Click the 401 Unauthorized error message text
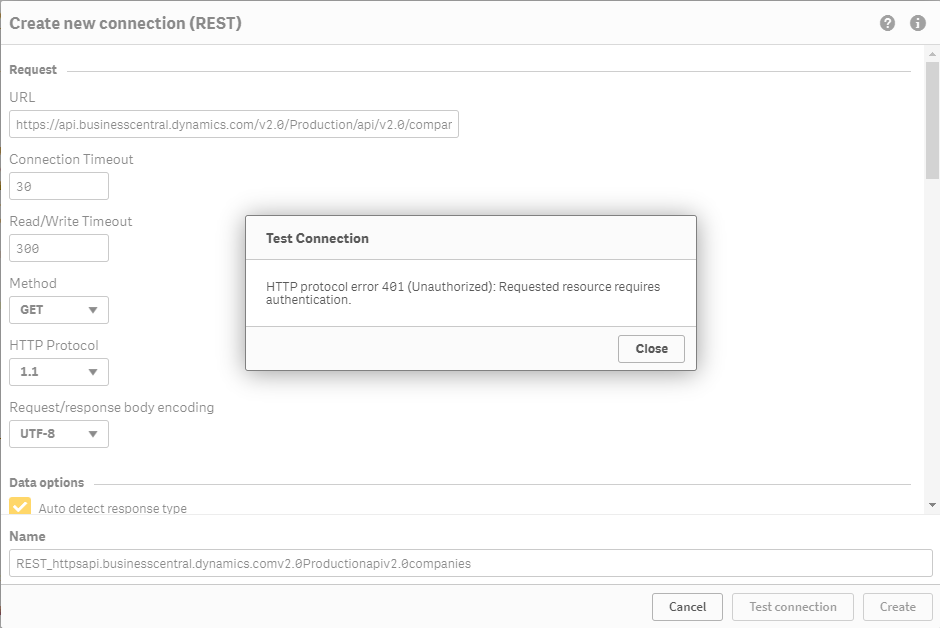This screenshot has width=940, height=628. [463, 293]
